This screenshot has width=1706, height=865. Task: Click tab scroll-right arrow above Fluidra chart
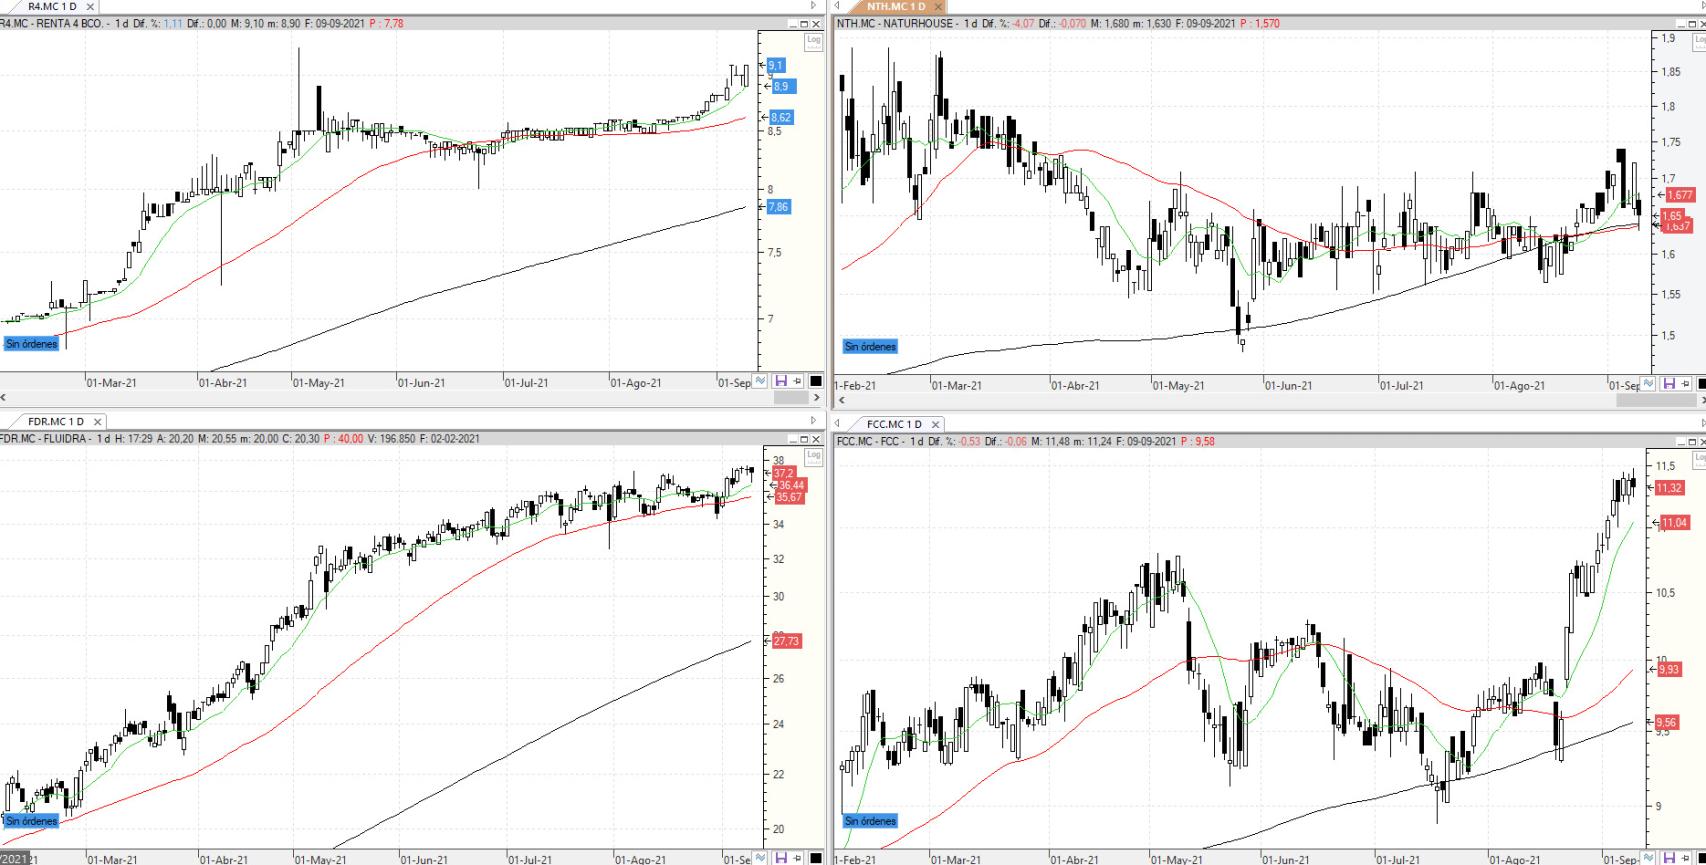[813, 422]
